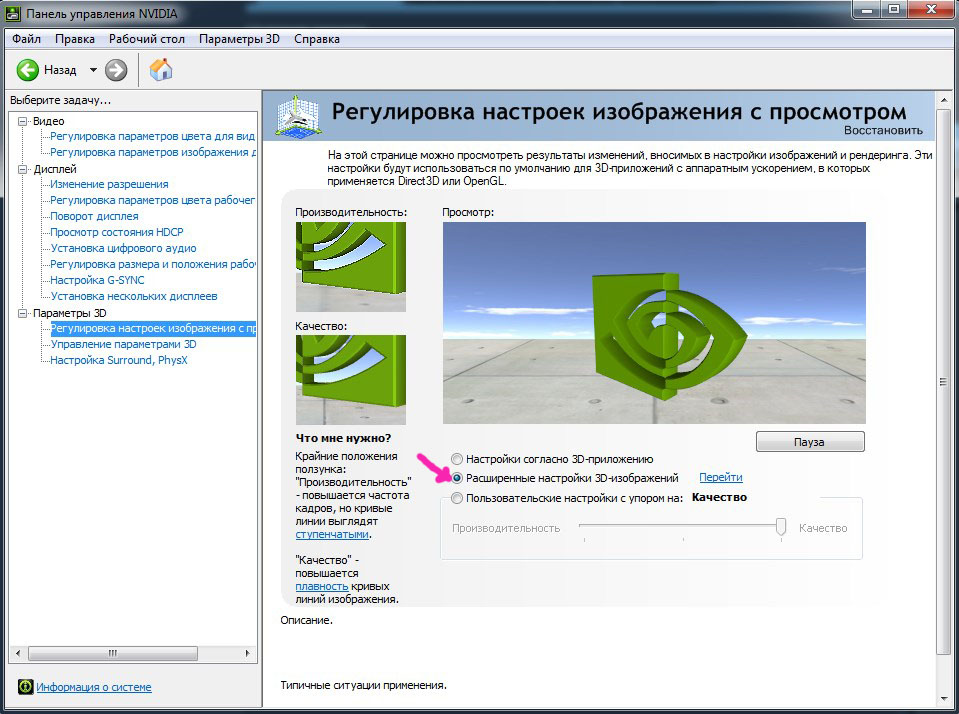Select Пользовательские настройки с упором на radio button
959x714 pixels.
coord(457,498)
